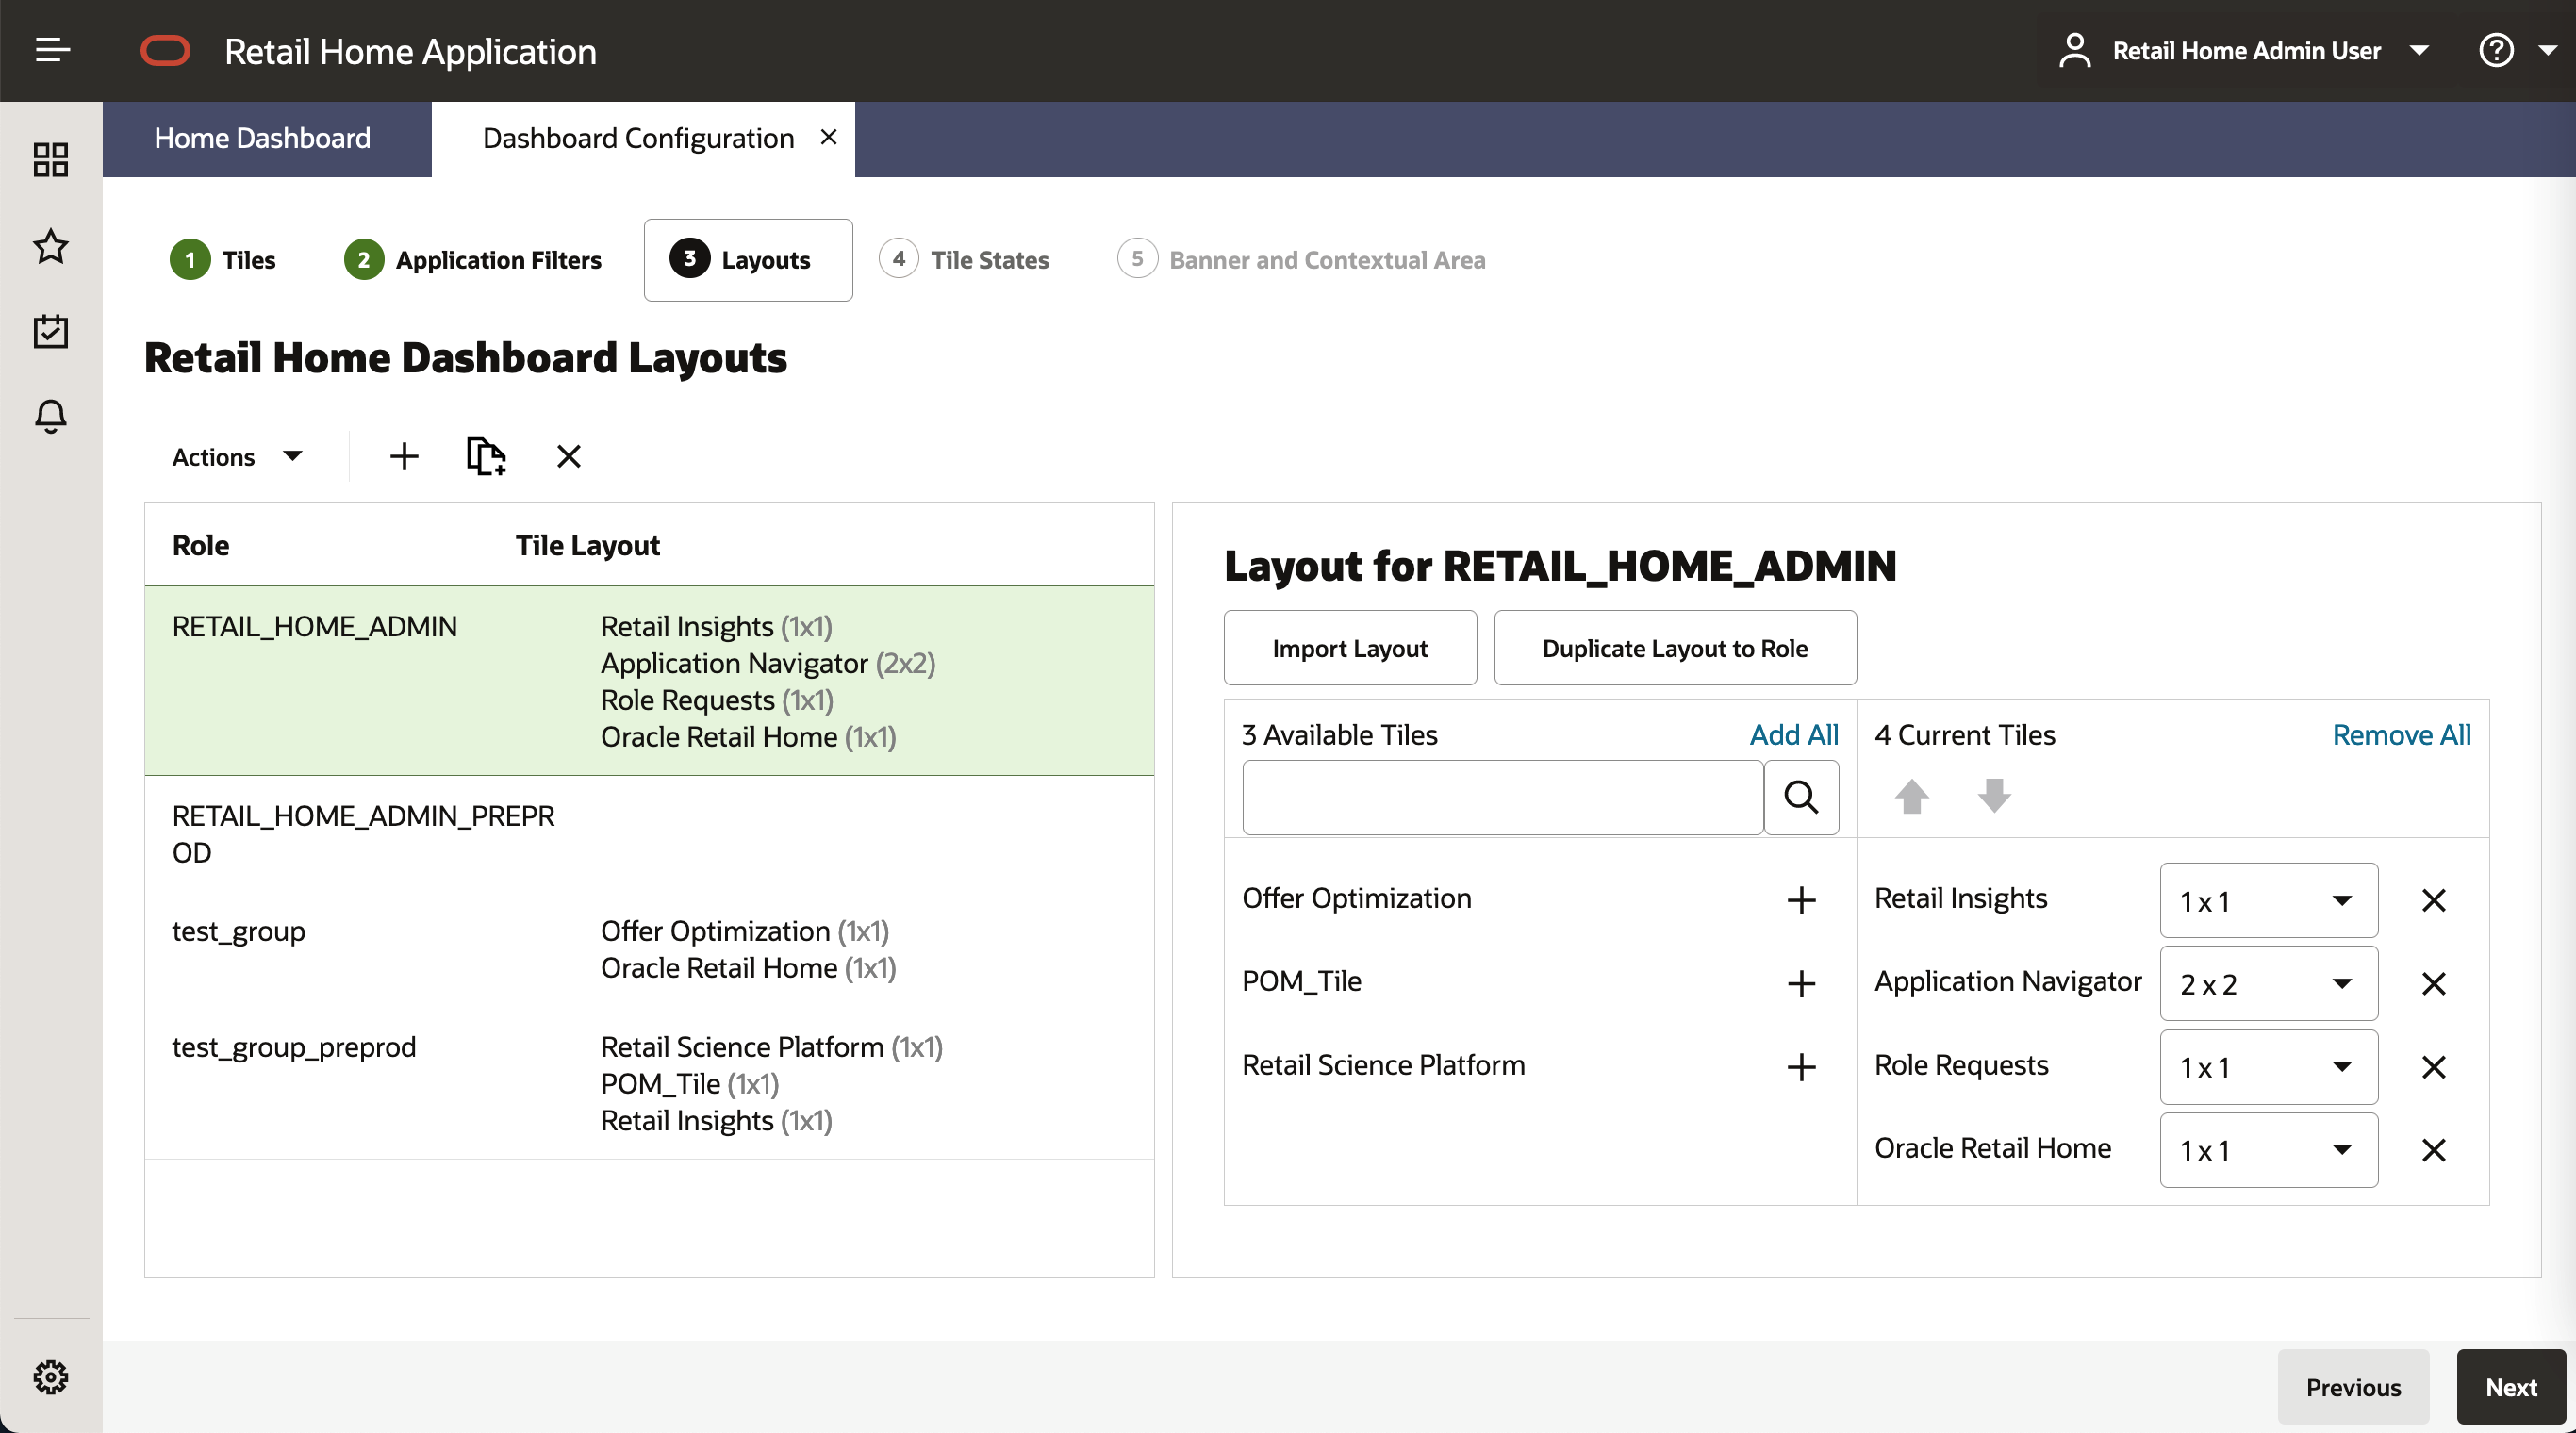Screen dimensions: 2576x1433
Task: Click the Remove All link
Action: click(x=2400, y=735)
